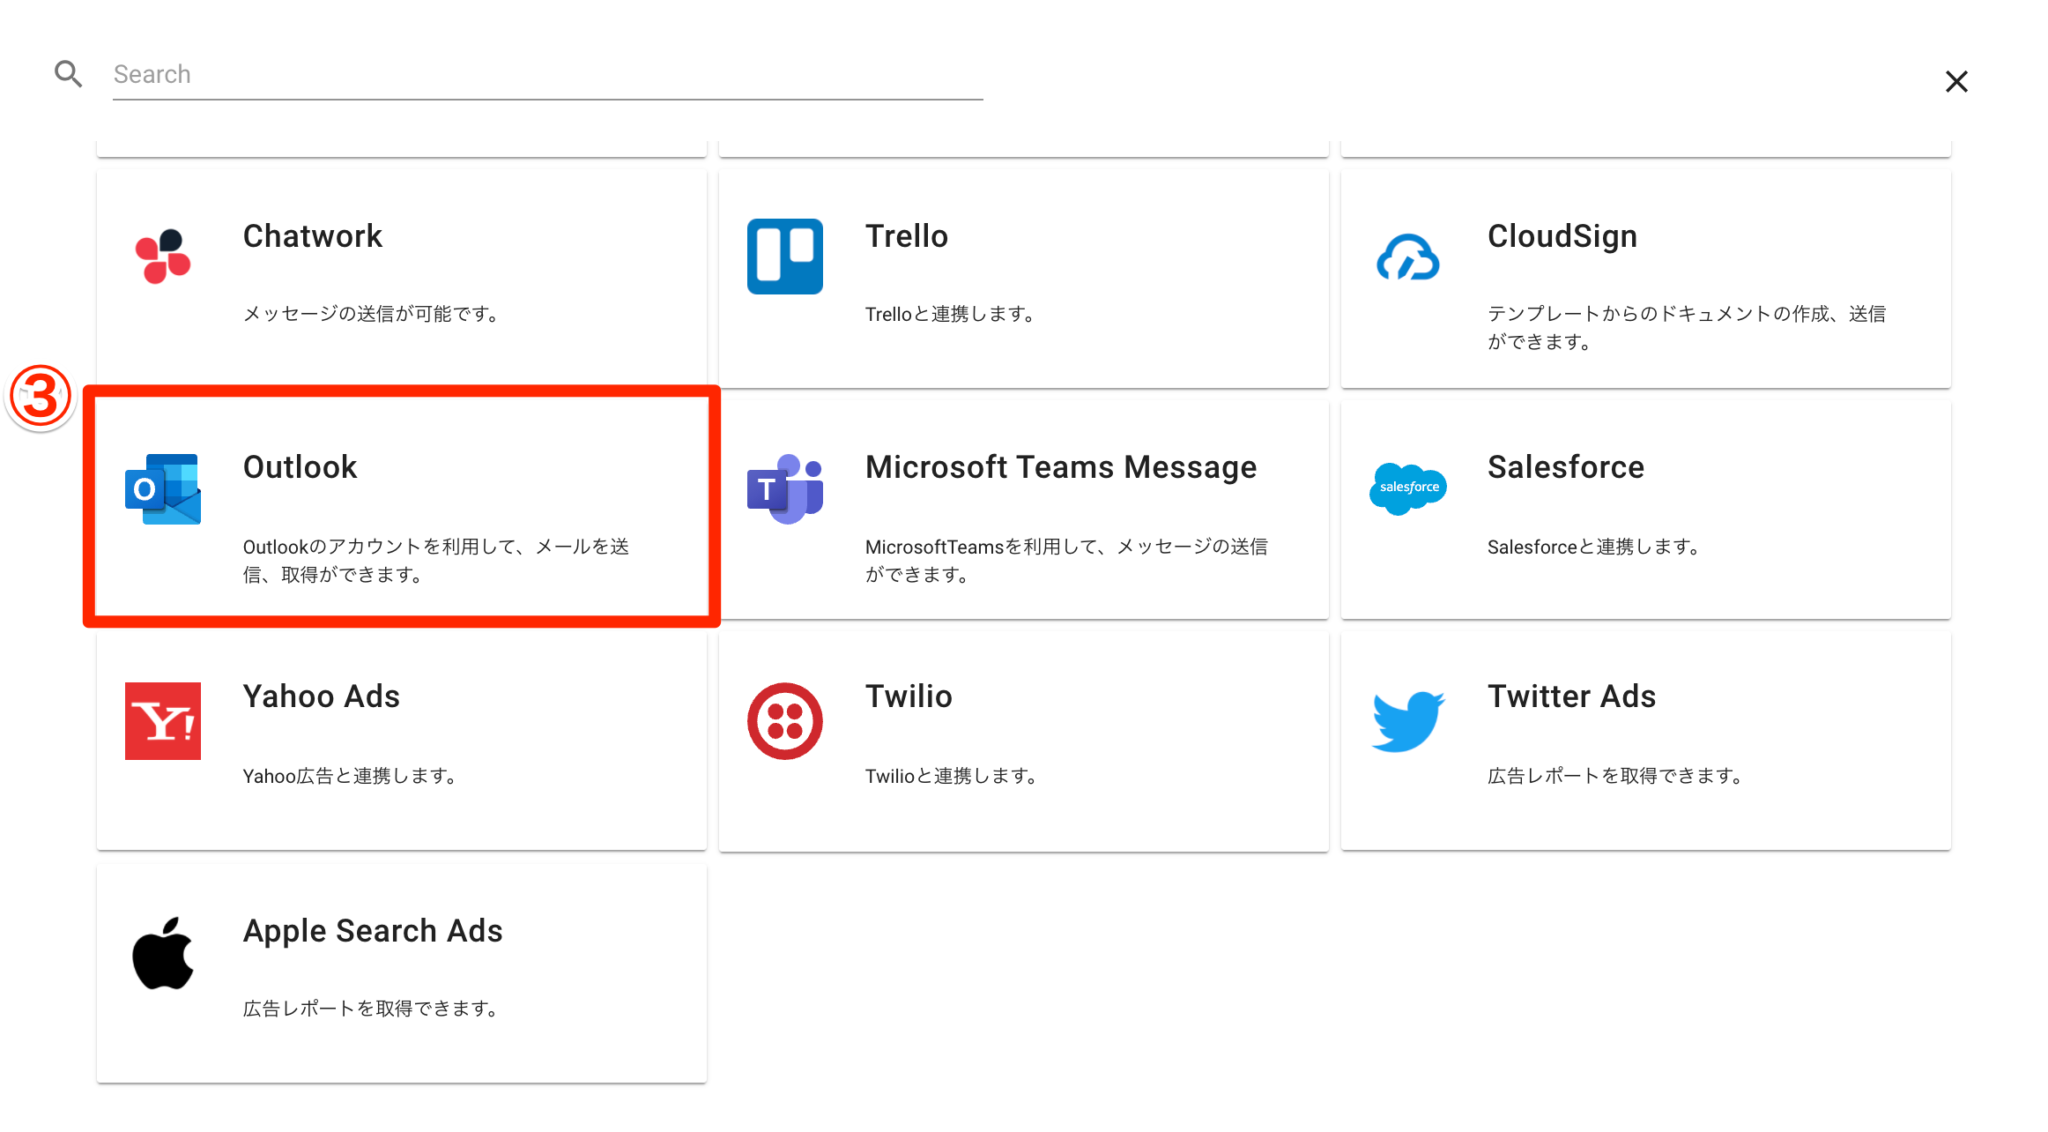
Task: Select the Microsoft Teams Message title
Action: (x=1061, y=467)
